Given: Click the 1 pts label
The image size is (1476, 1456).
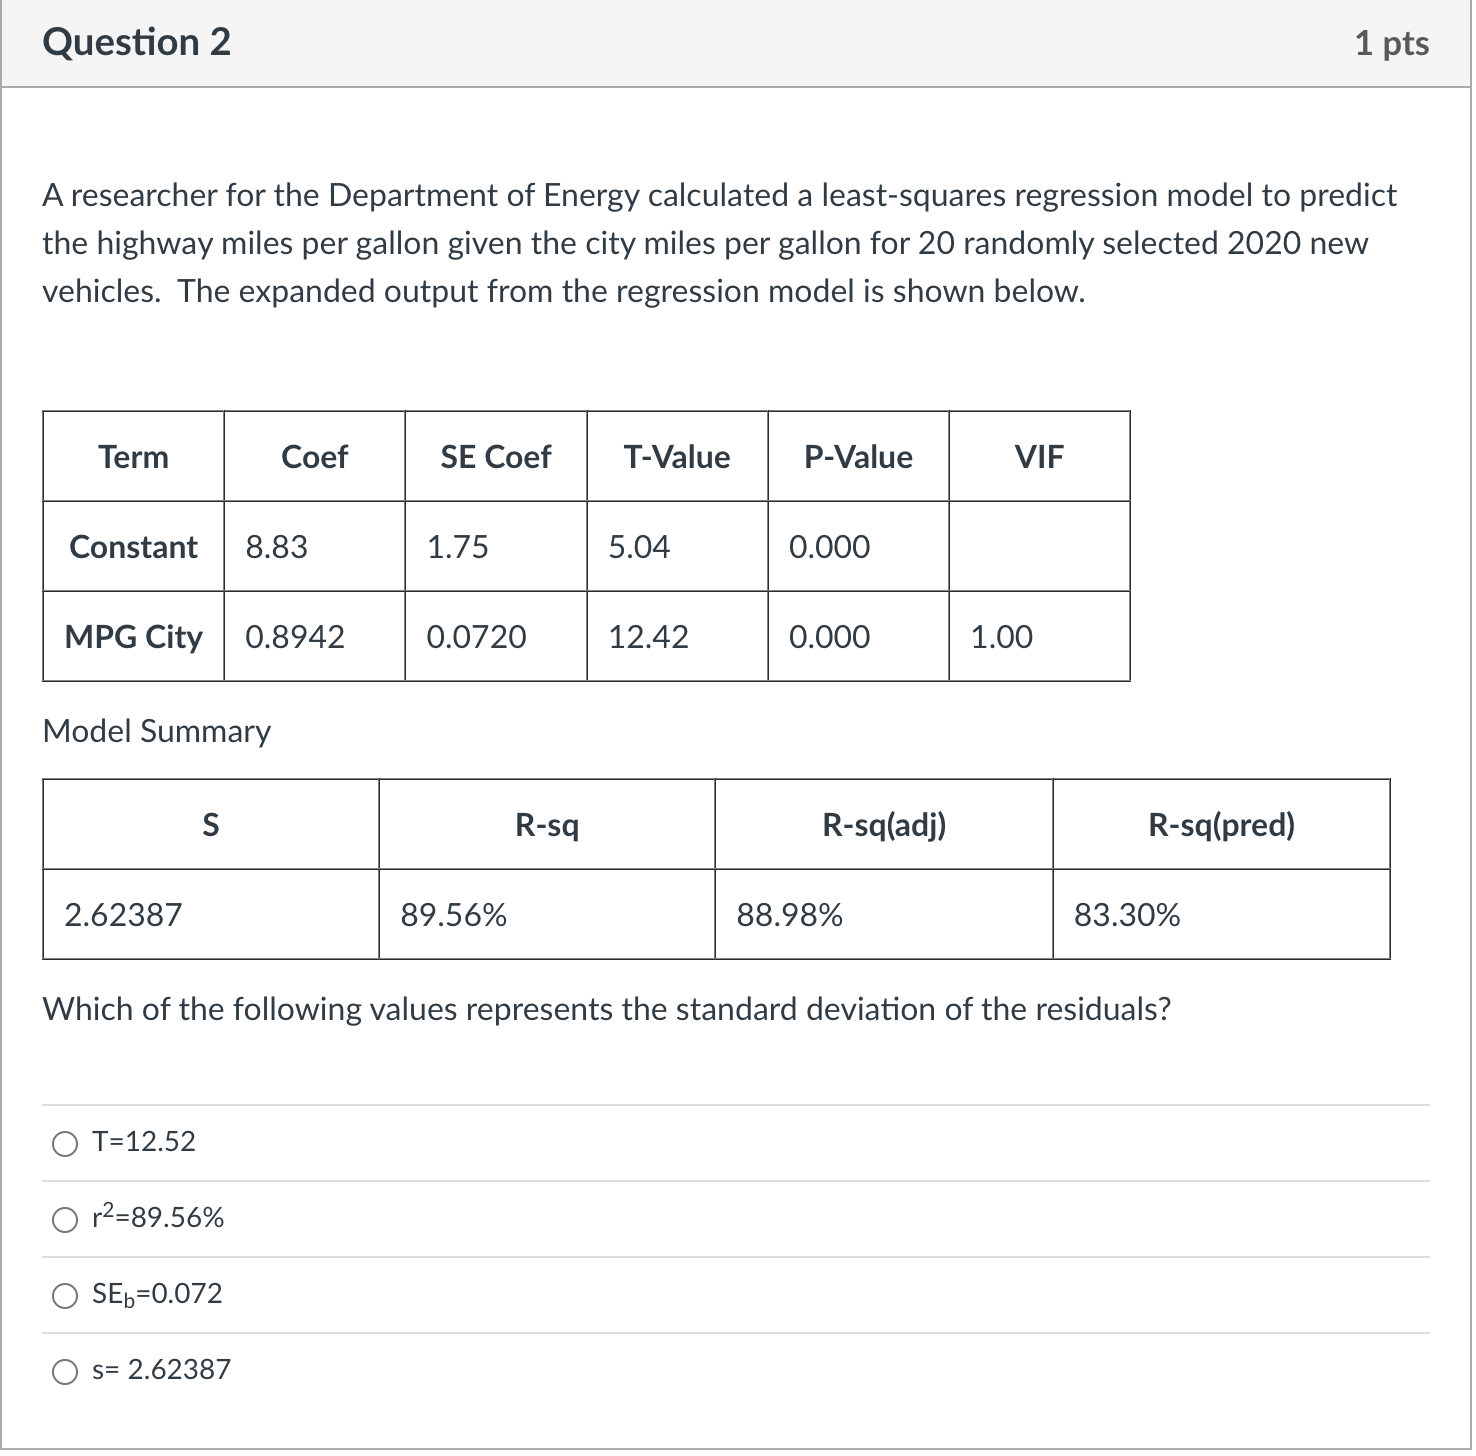Looking at the screenshot, I should coord(1392,43).
